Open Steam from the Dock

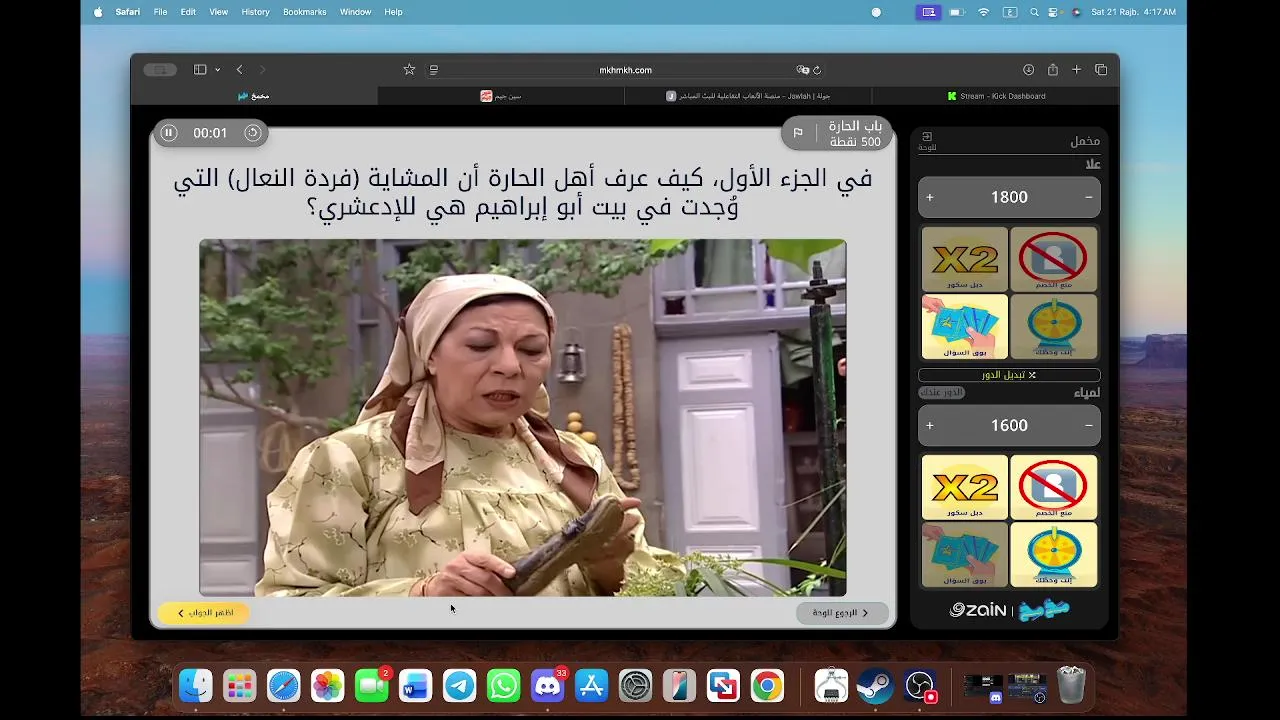tap(875, 686)
